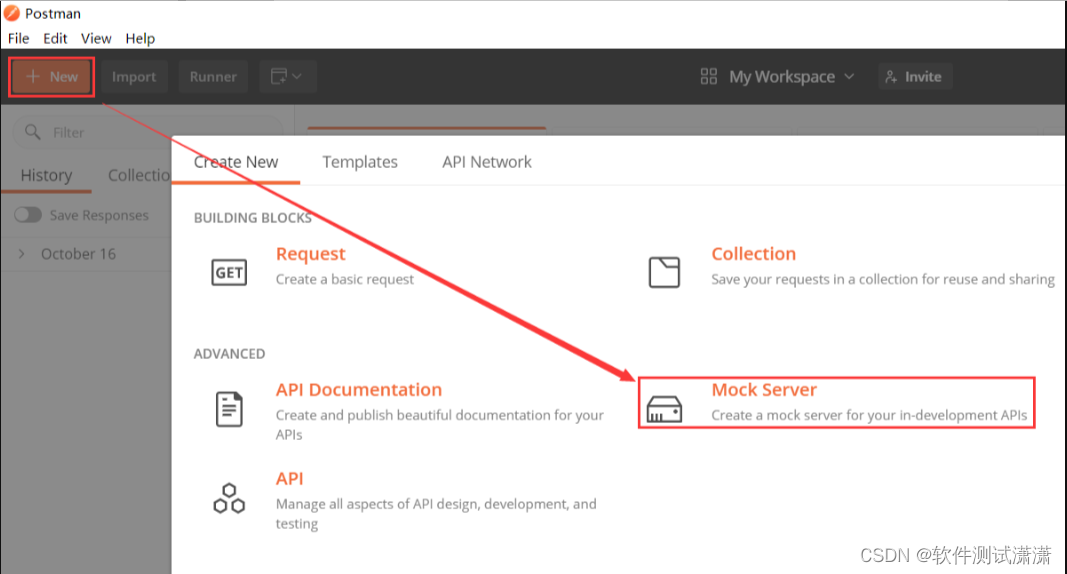Click the Import button
The width and height of the screenshot is (1067, 574).
coord(134,77)
